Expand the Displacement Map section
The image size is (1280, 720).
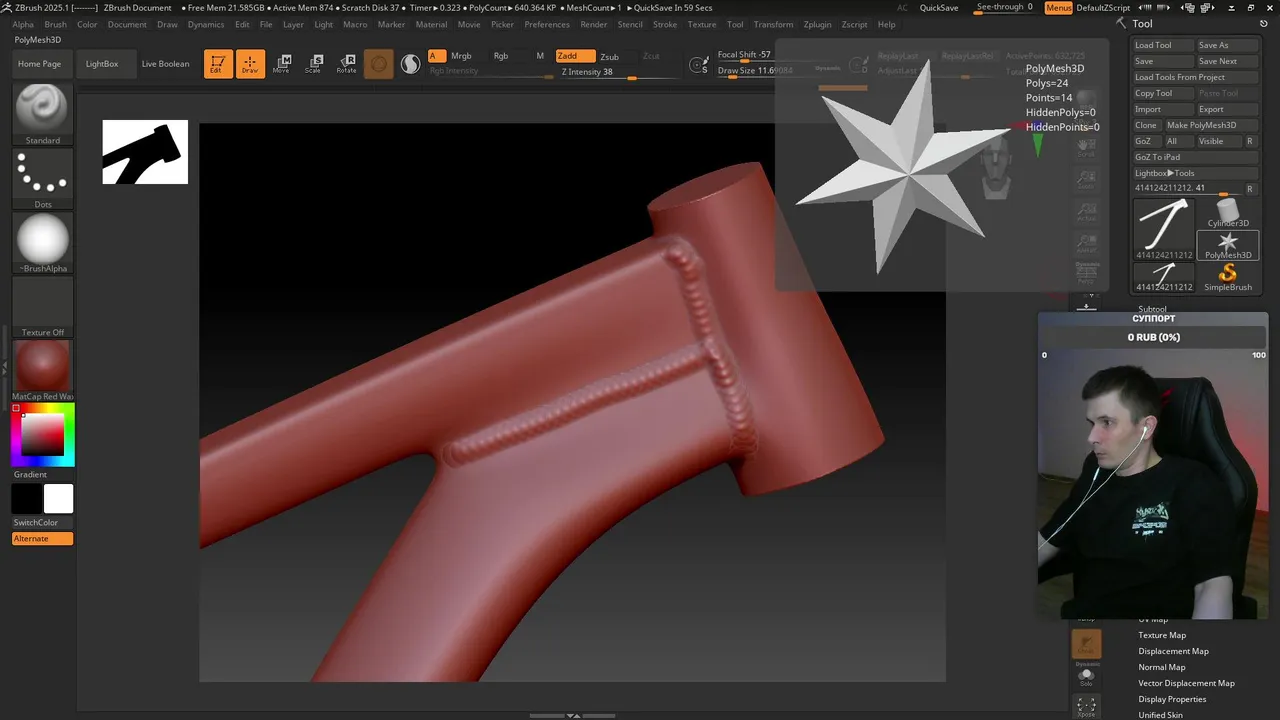coord(1173,651)
